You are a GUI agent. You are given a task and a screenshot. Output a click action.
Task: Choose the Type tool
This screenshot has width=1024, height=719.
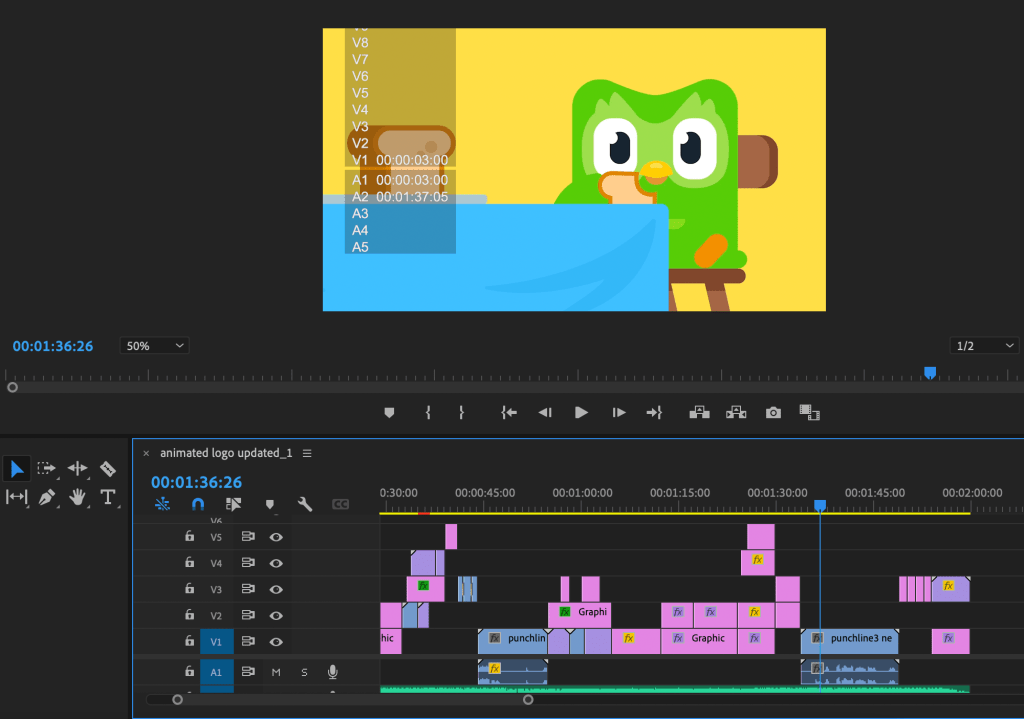pyautogui.click(x=108, y=497)
